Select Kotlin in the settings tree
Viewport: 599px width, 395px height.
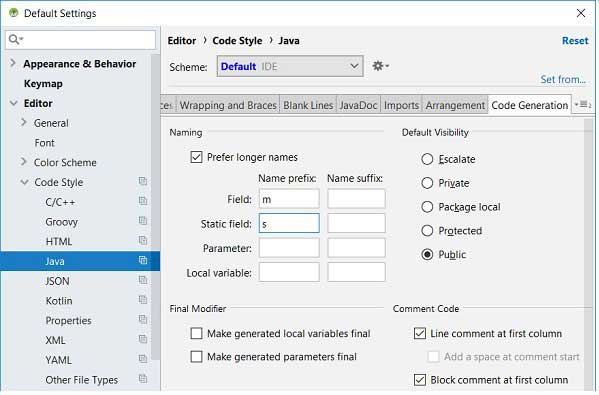point(59,301)
